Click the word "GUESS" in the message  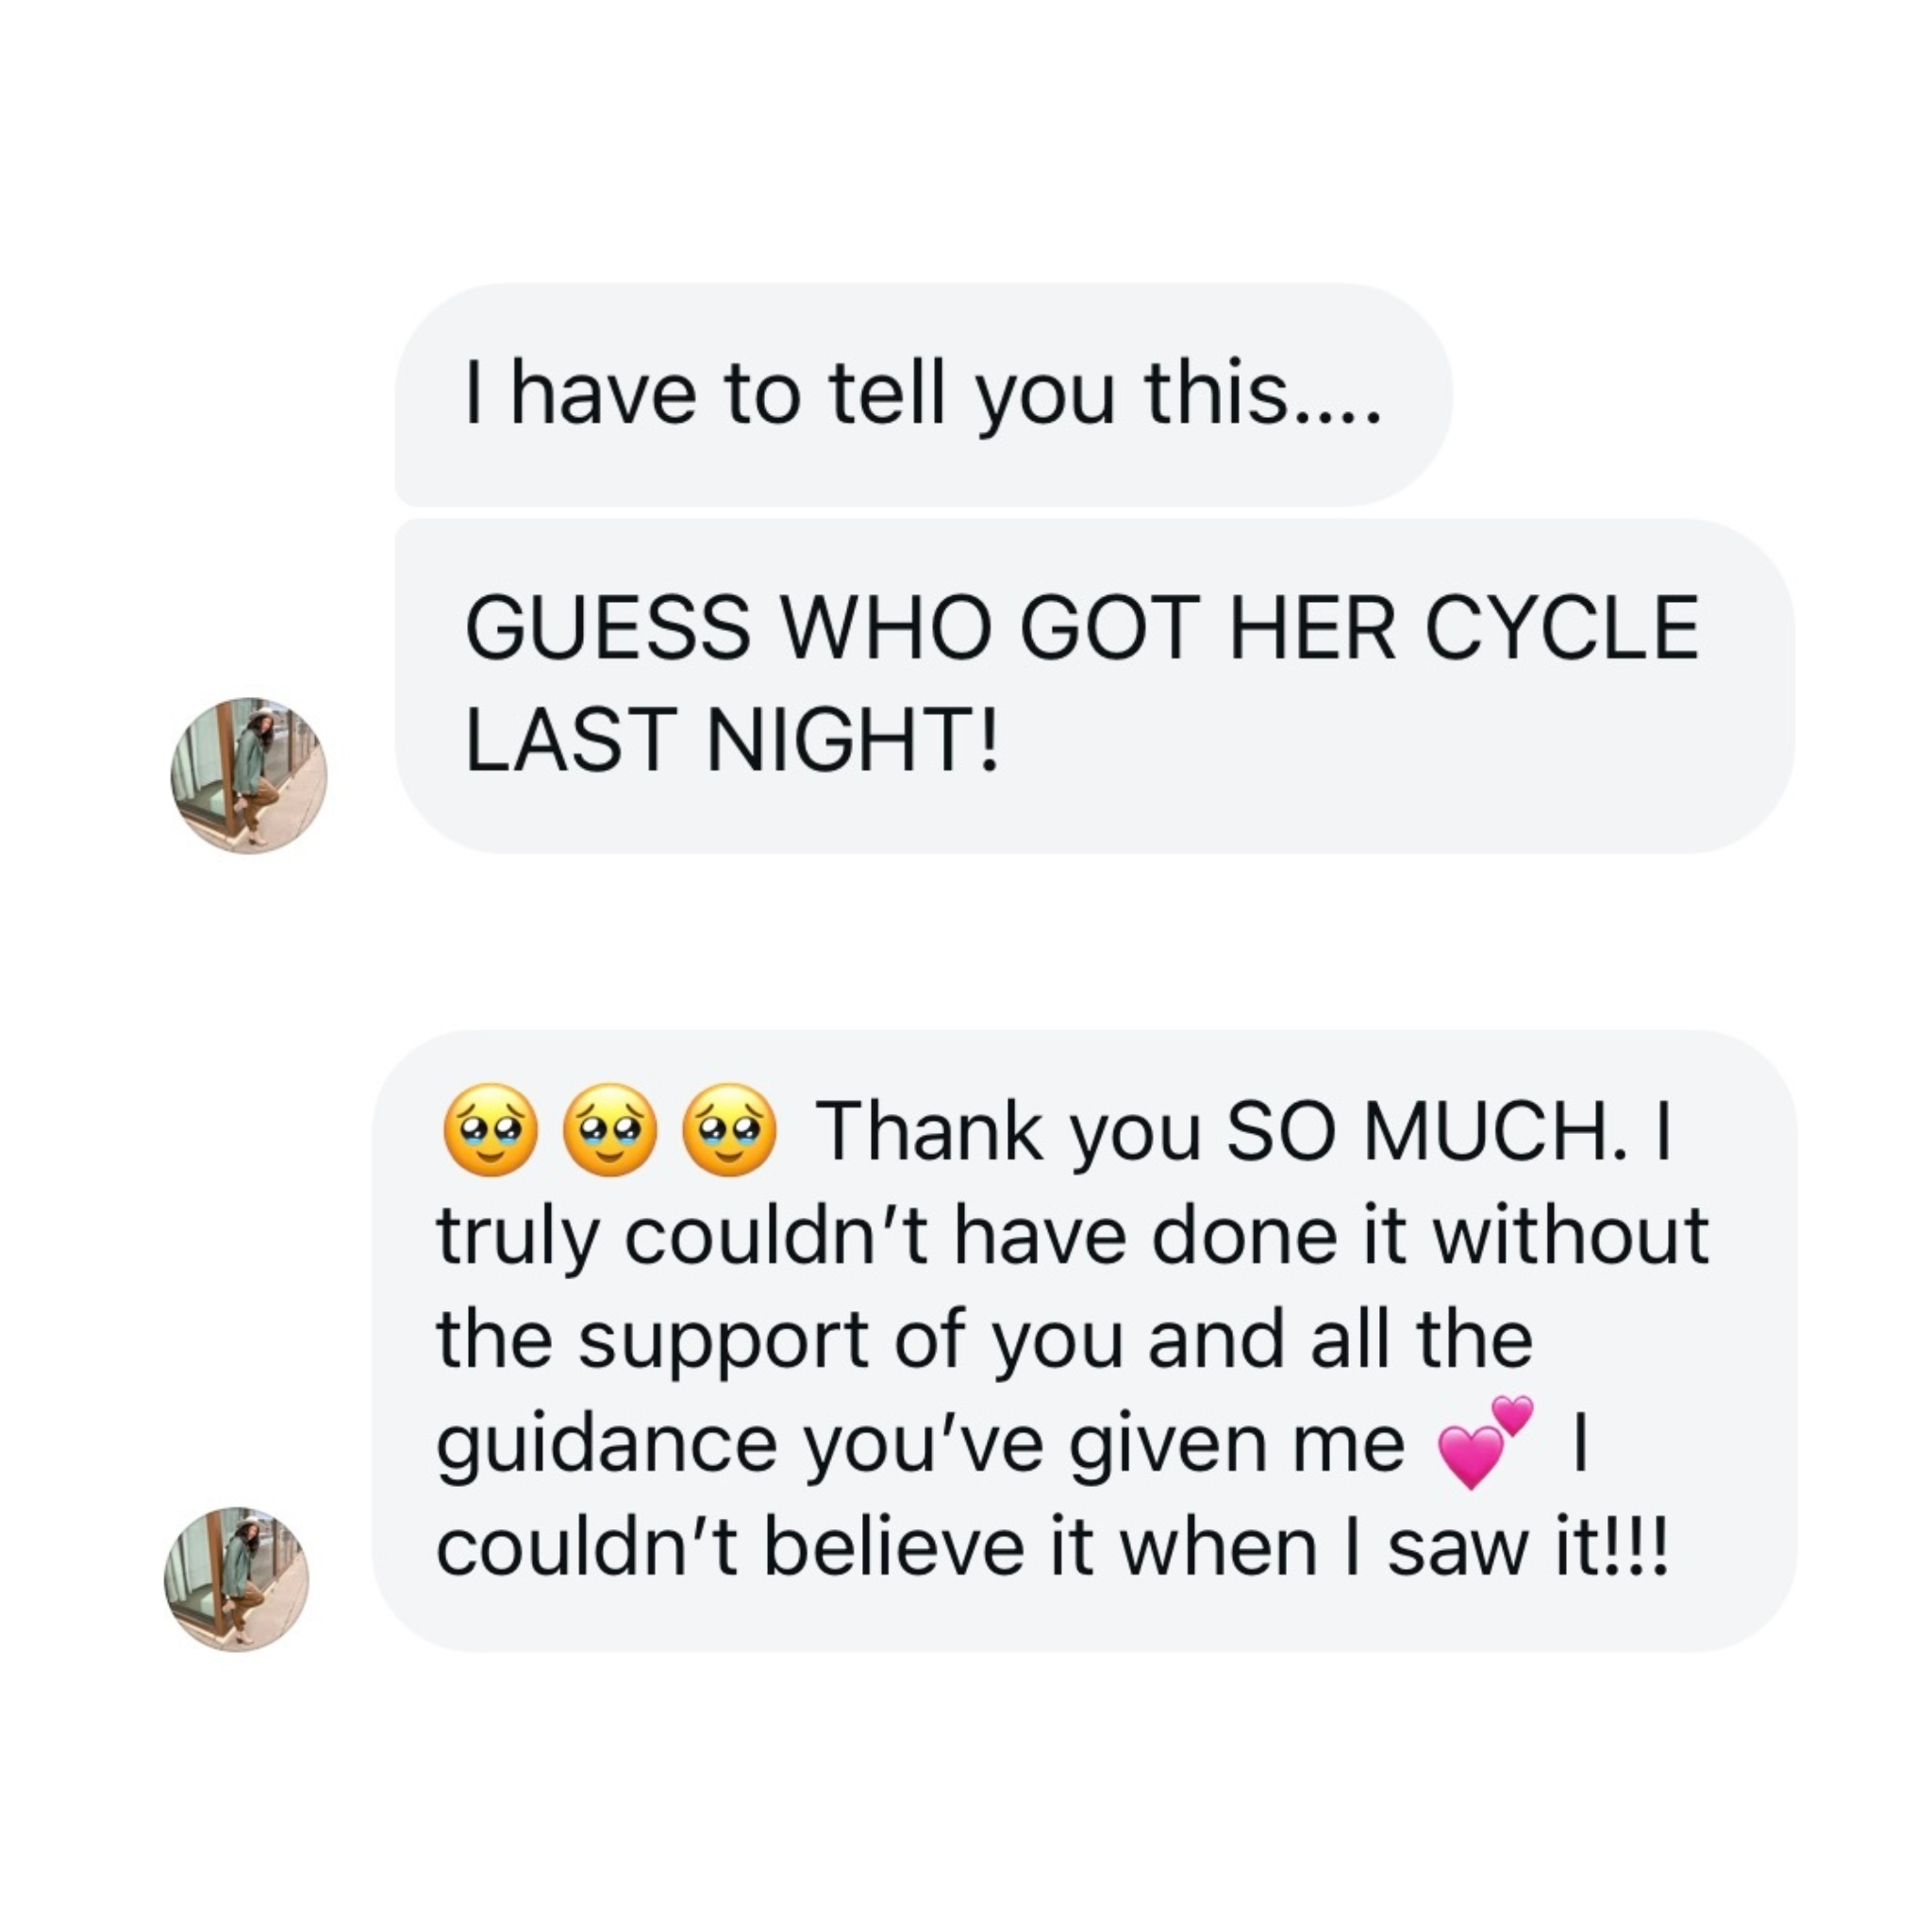607,629
